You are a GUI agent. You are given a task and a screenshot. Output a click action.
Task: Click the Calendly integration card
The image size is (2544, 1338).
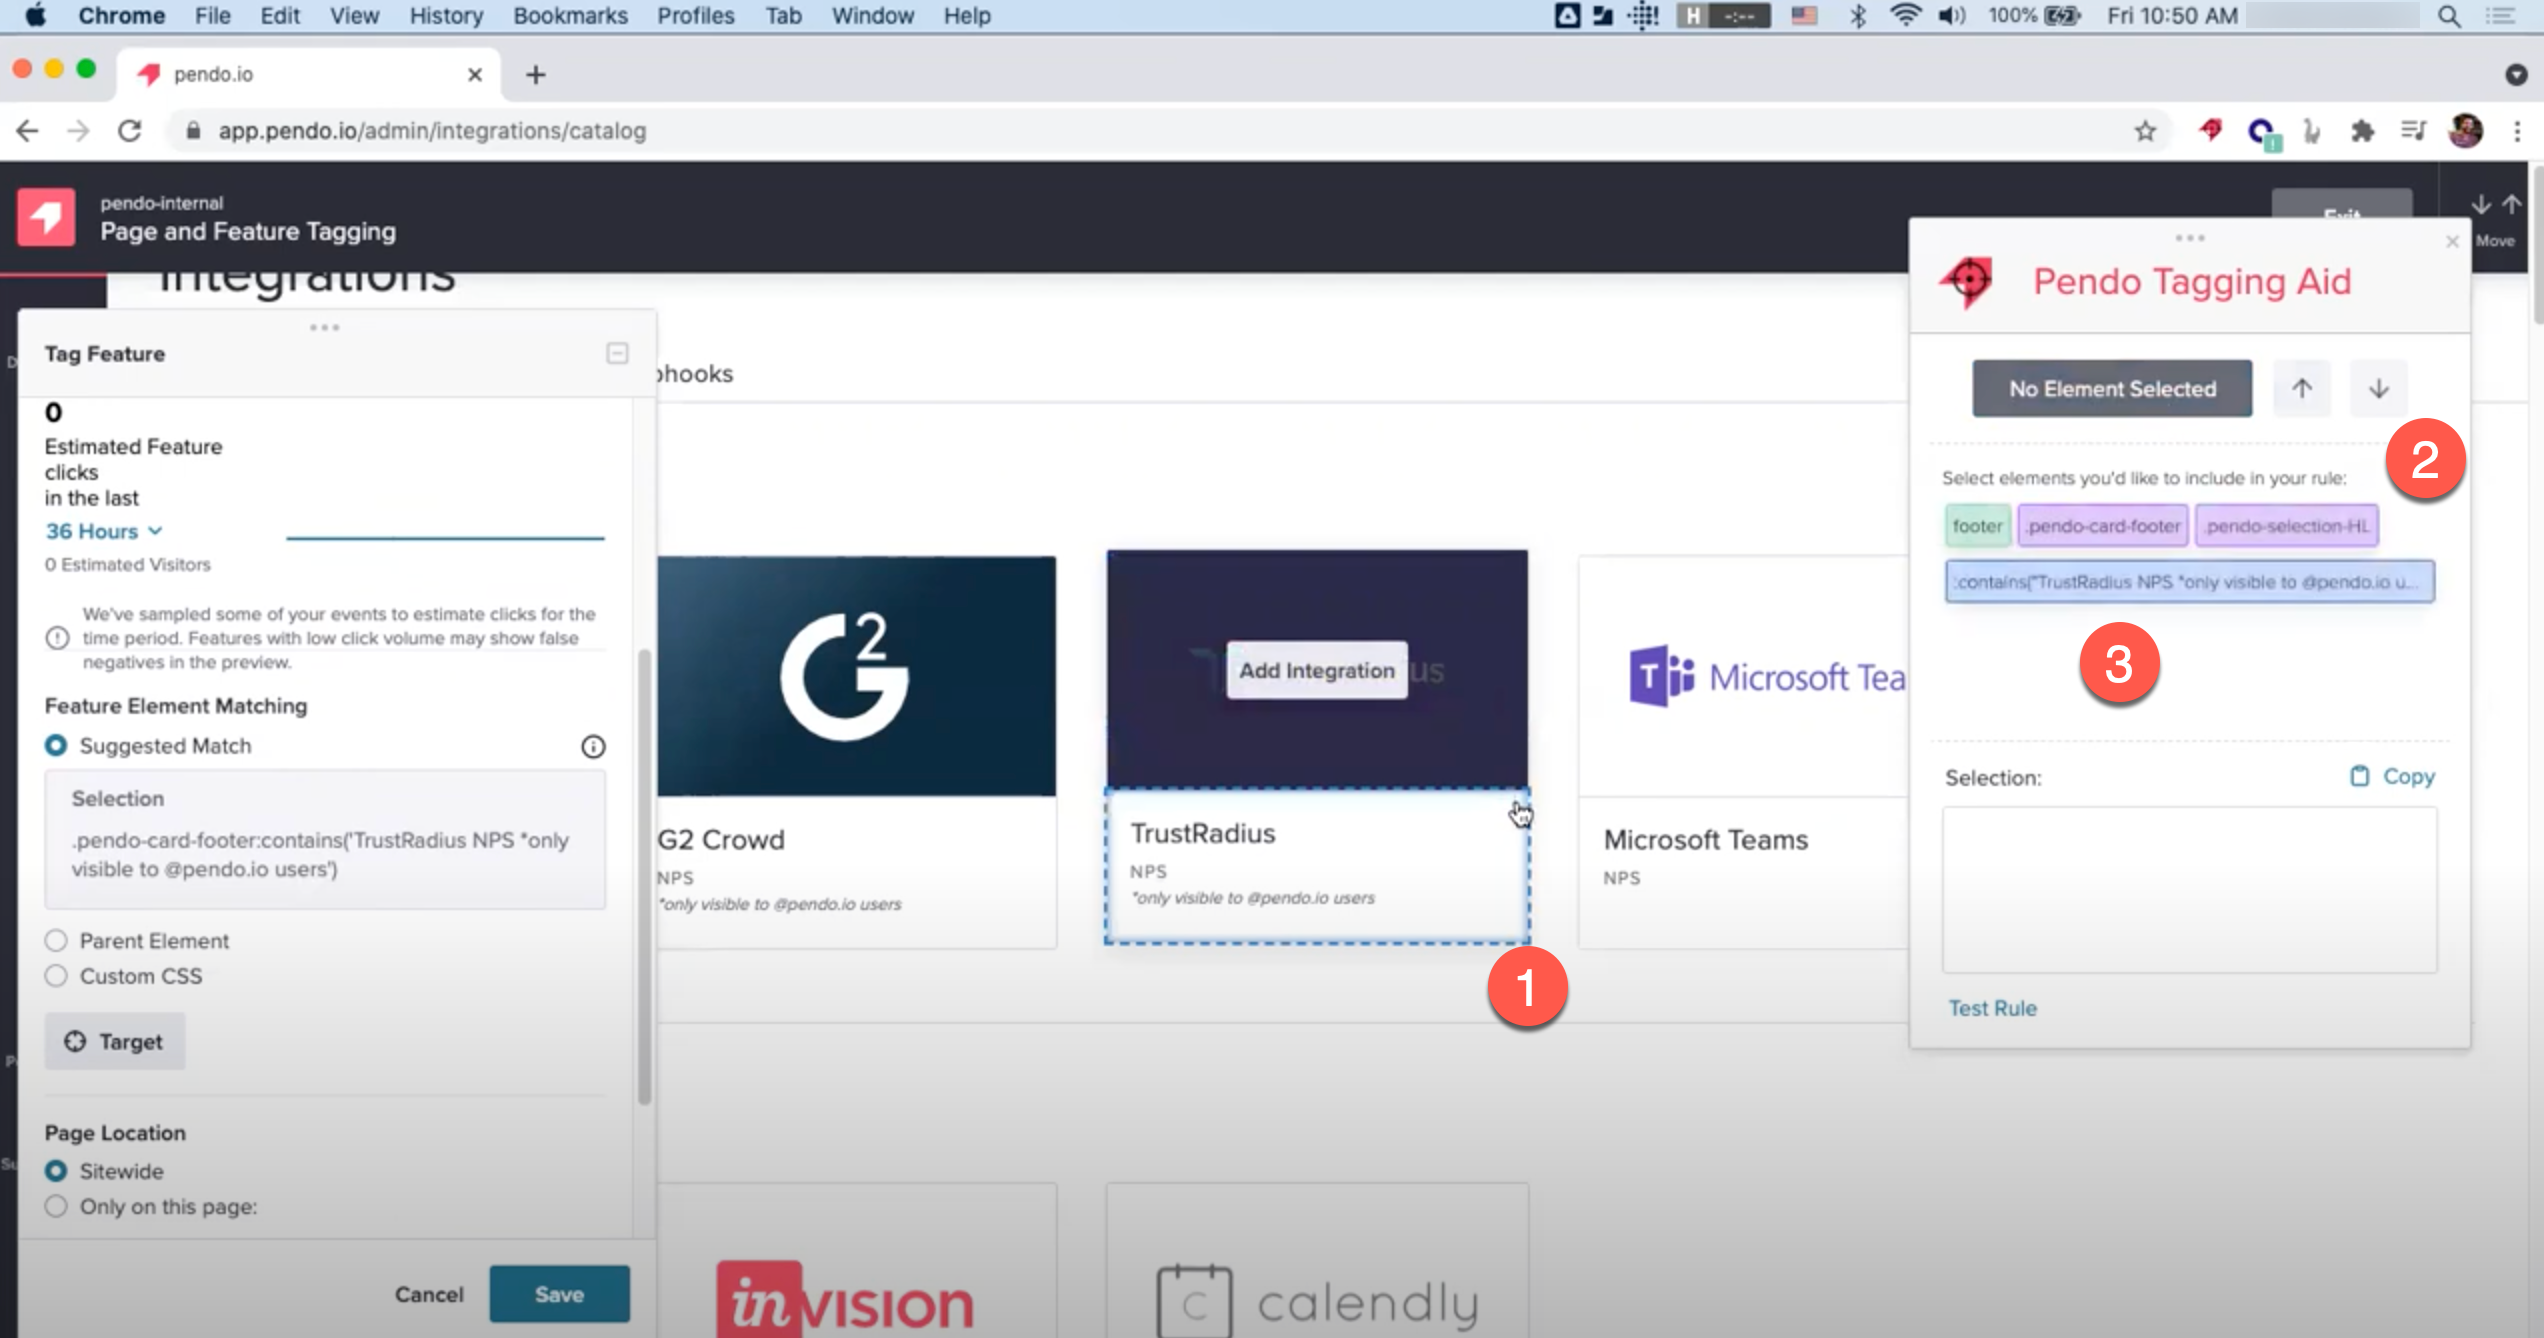coord(1317,1260)
